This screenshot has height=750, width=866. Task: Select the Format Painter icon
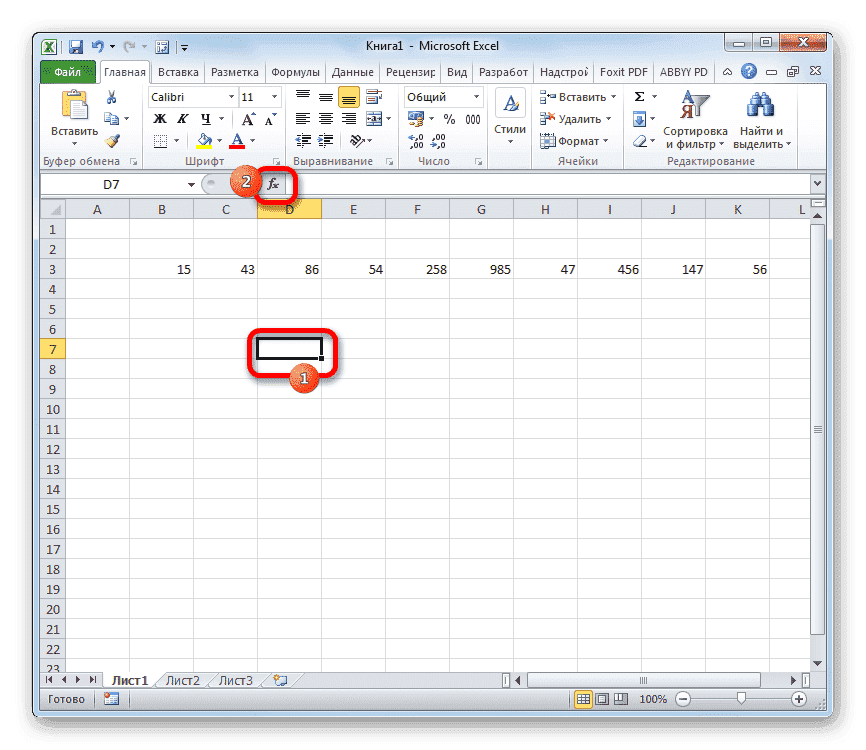(x=111, y=140)
